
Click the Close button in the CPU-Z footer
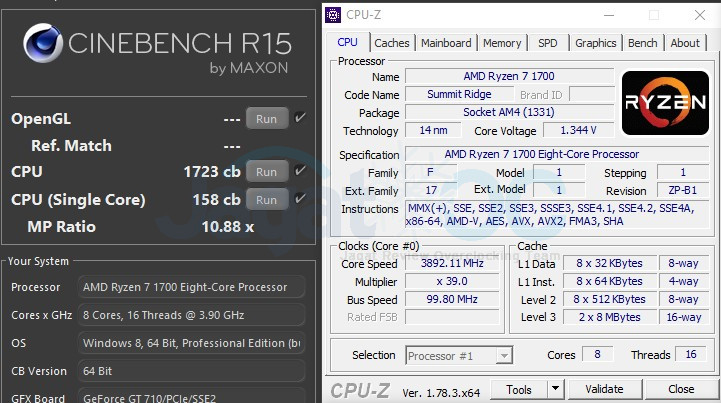click(x=680, y=389)
